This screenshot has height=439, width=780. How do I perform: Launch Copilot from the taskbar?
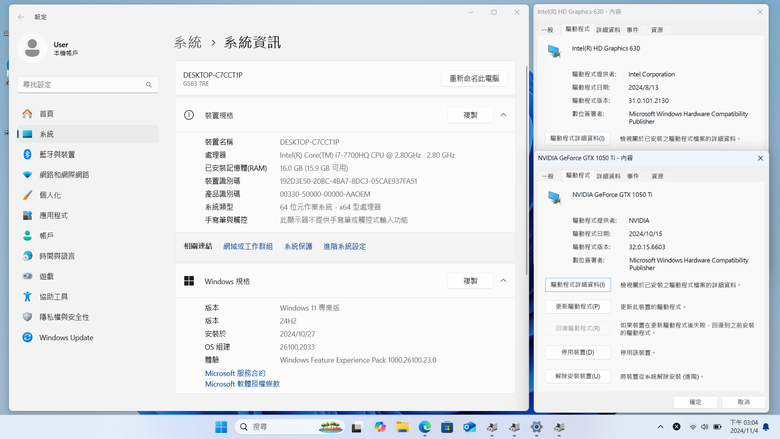(380, 427)
